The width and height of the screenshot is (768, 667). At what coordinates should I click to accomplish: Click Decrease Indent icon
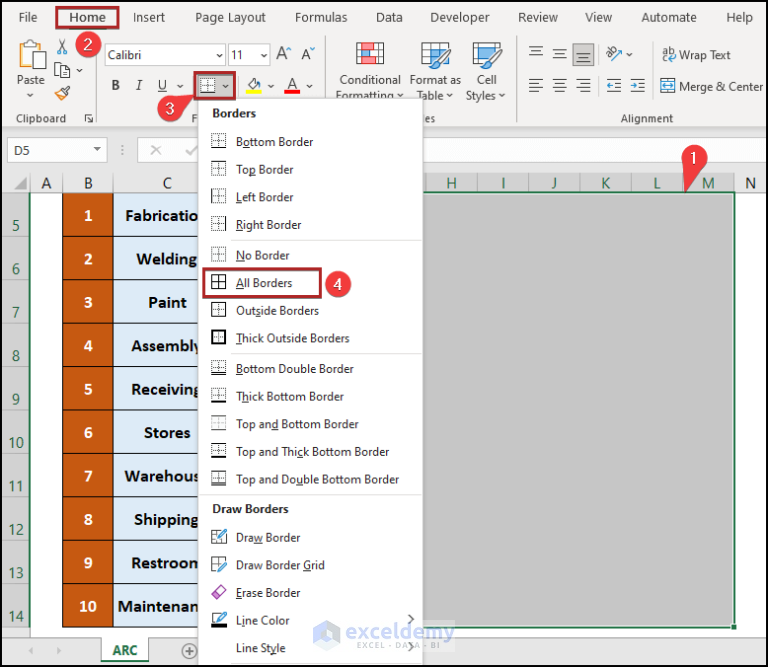point(614,86)
